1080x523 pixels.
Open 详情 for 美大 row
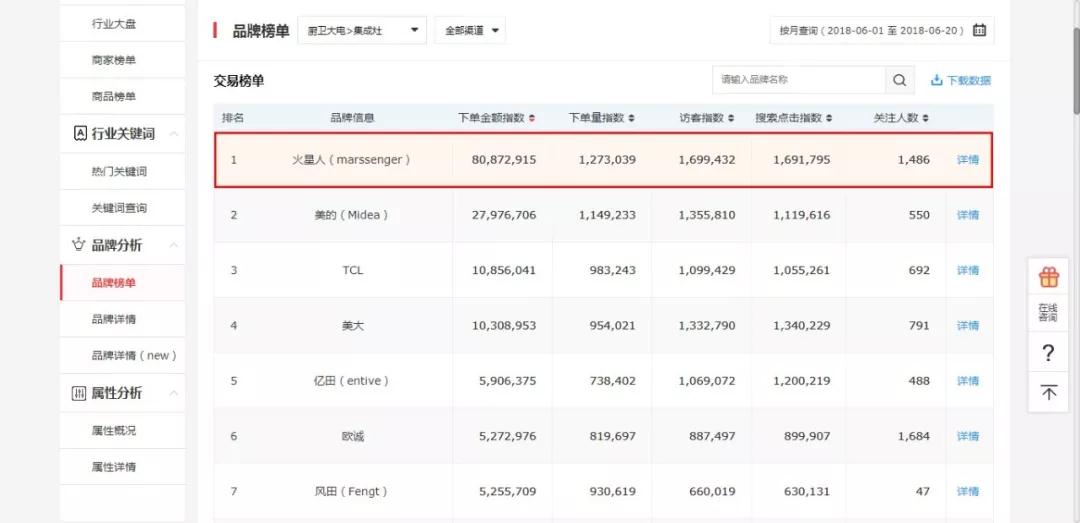(968, 325)
